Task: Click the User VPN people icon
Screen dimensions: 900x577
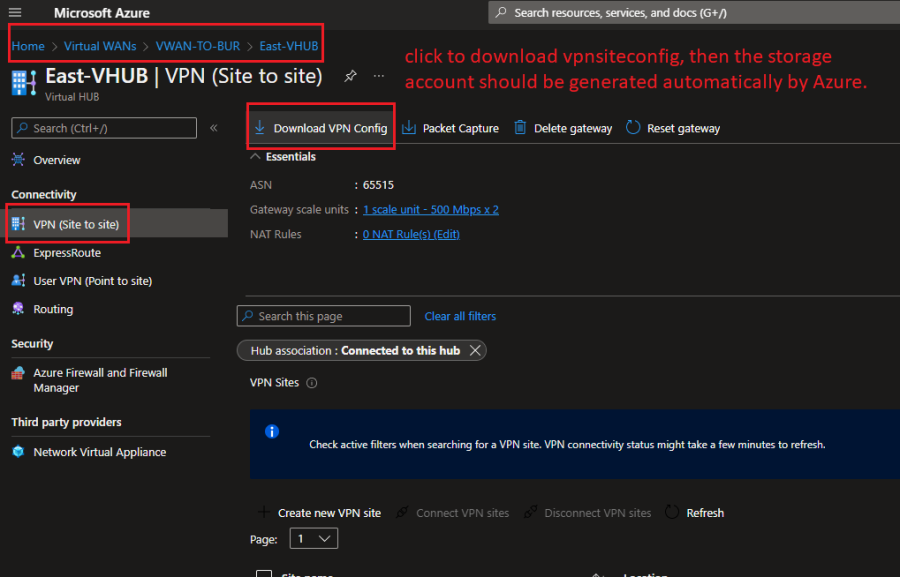Action: click(x=18, y=280)
